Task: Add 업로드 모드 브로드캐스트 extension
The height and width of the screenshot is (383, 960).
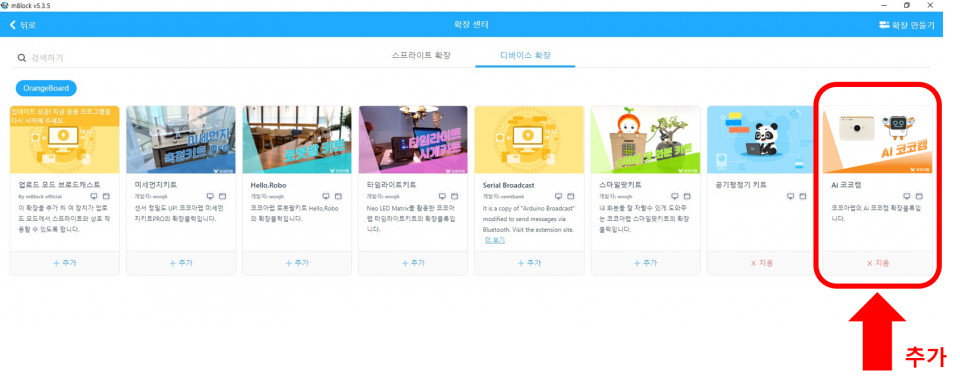Action: 65,263
